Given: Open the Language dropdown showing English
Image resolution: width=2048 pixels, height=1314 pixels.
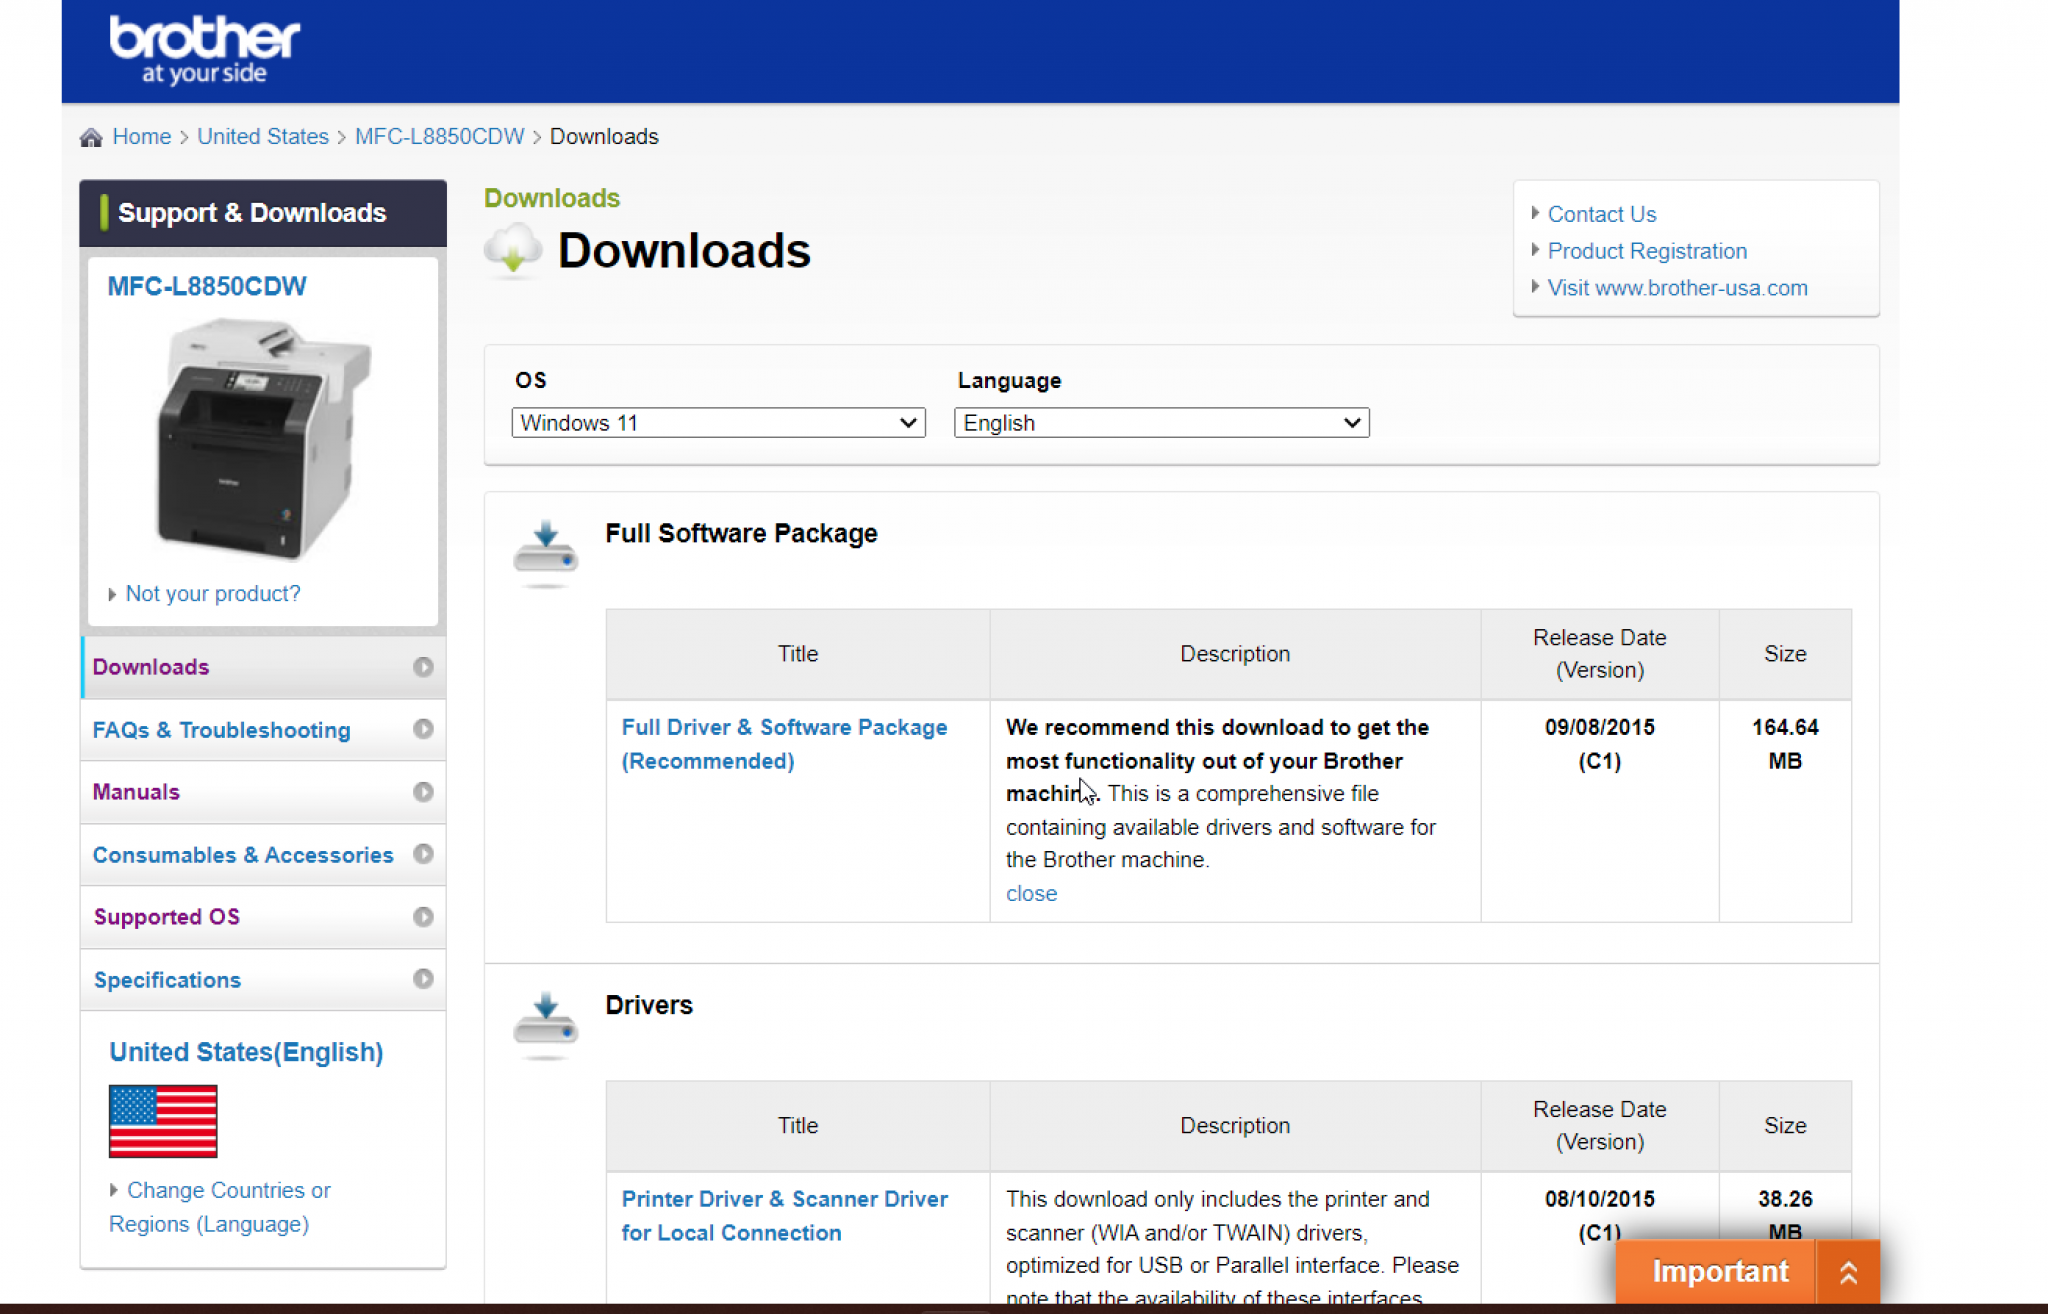Looking at the screenshot, I should pyautogui.click(x=1161, y=423).
